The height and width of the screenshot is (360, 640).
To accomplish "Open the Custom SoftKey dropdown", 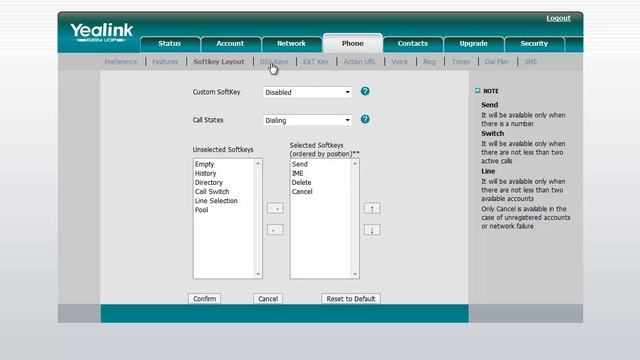I will point(307,92).
